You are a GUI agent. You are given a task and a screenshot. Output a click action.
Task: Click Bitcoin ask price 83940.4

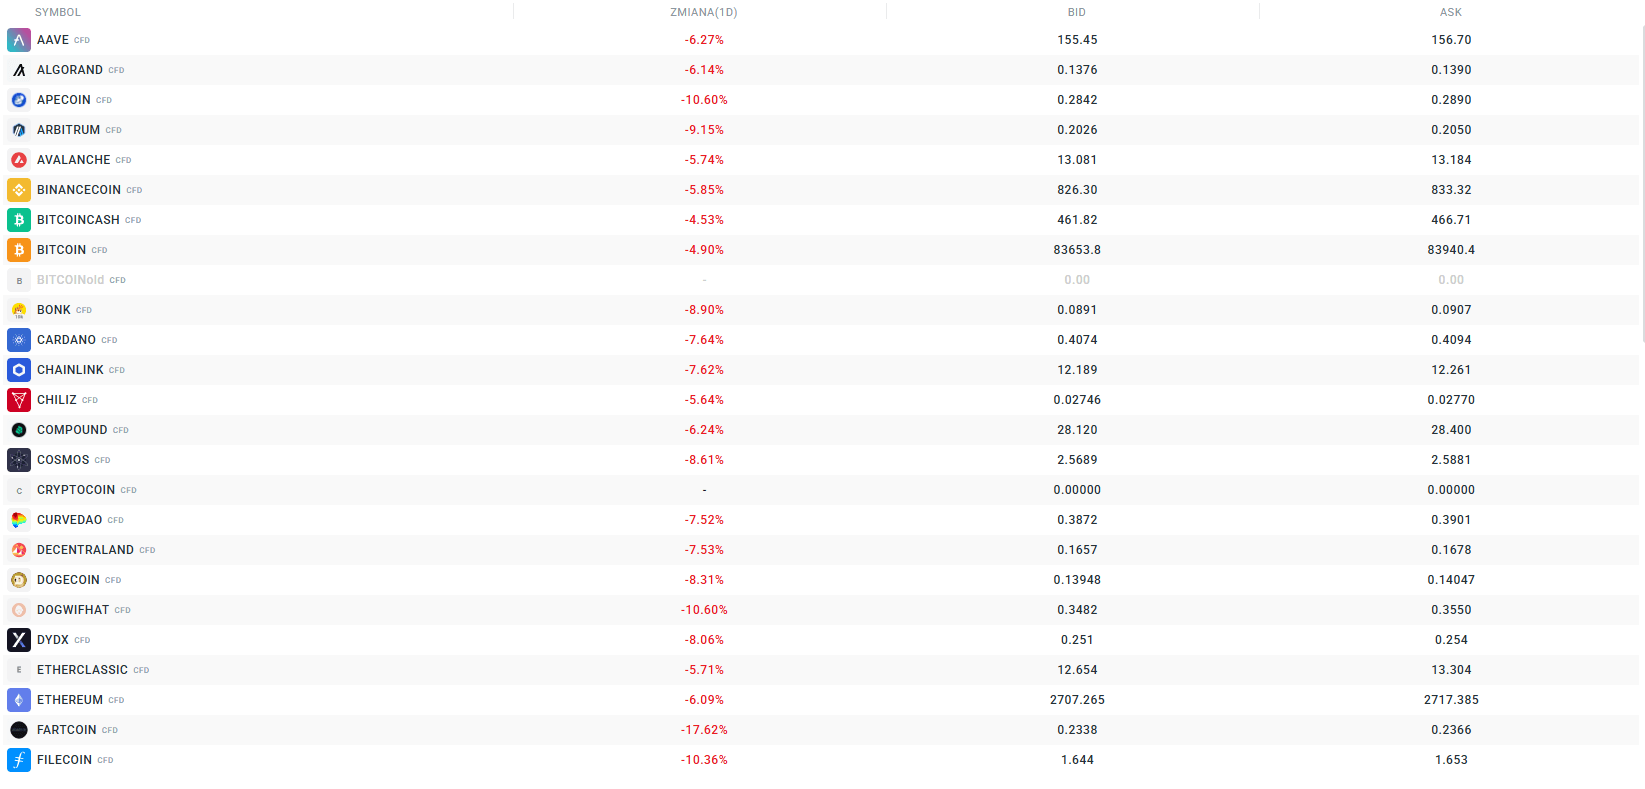(x=1451, y=250)
